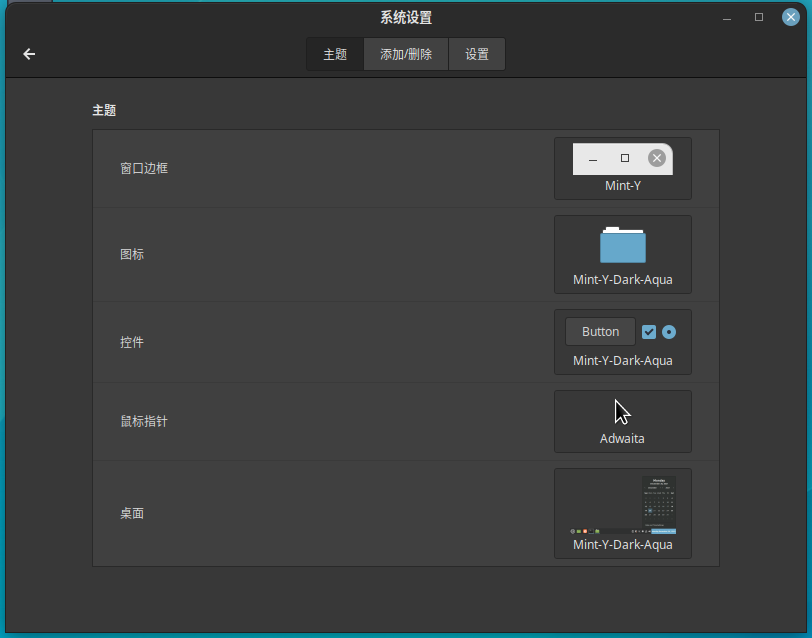Click the blue radio button in 控件 preview
This screenshot has height=638, width=812.
[x=669, y=332]
